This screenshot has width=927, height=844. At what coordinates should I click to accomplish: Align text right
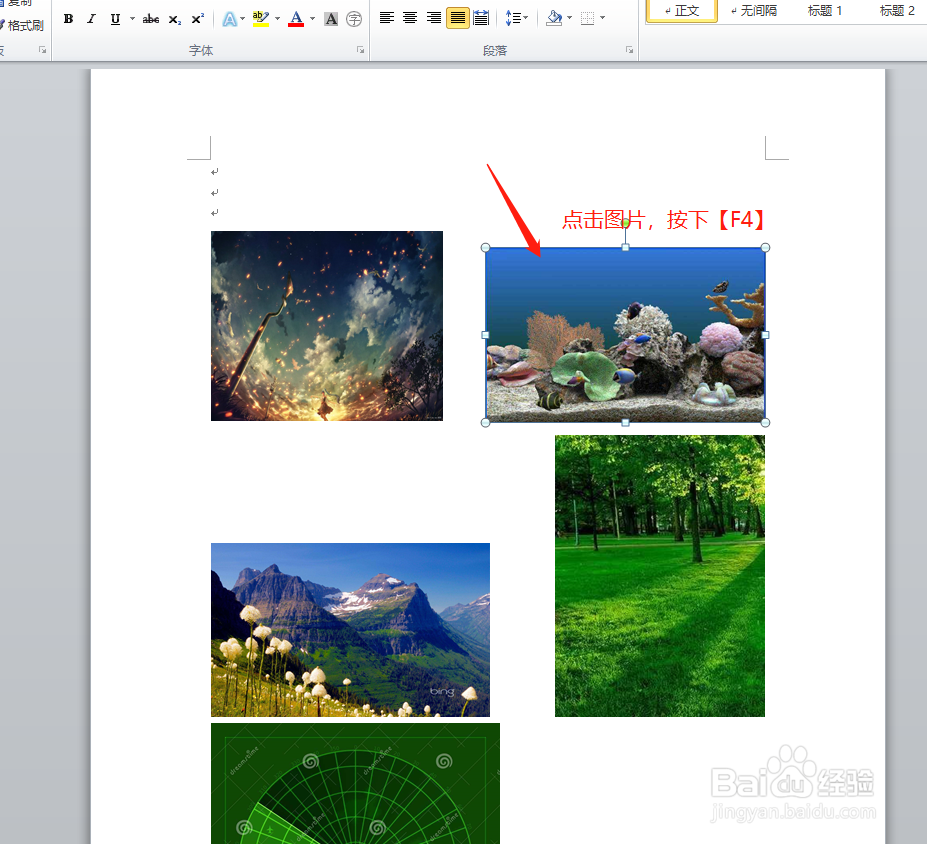pos(434,18)
